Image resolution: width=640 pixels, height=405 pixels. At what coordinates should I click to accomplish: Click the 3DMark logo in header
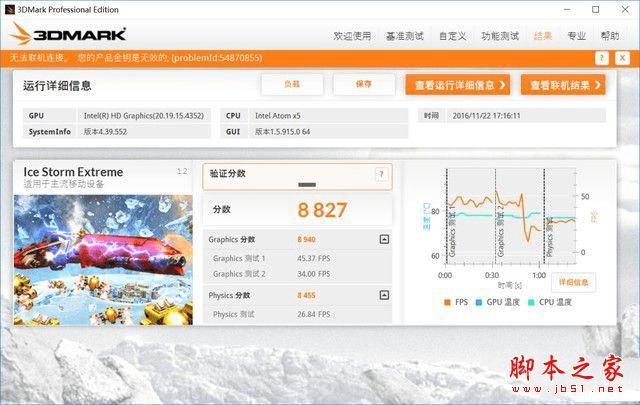point(68,34)
